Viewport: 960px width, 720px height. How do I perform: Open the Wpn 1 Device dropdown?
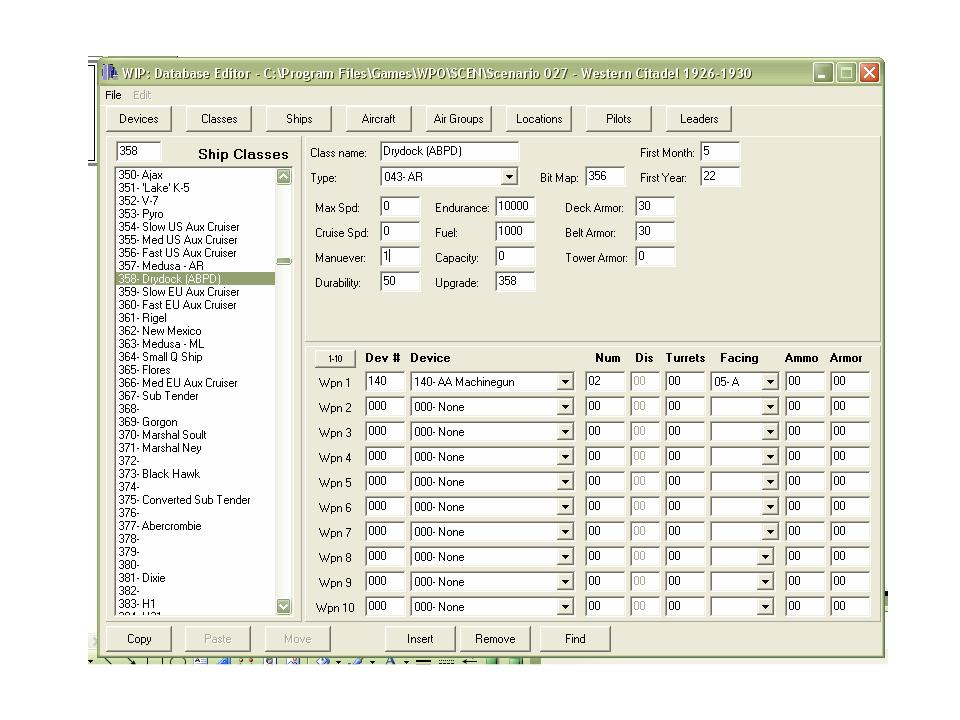(x=565, y=382)
